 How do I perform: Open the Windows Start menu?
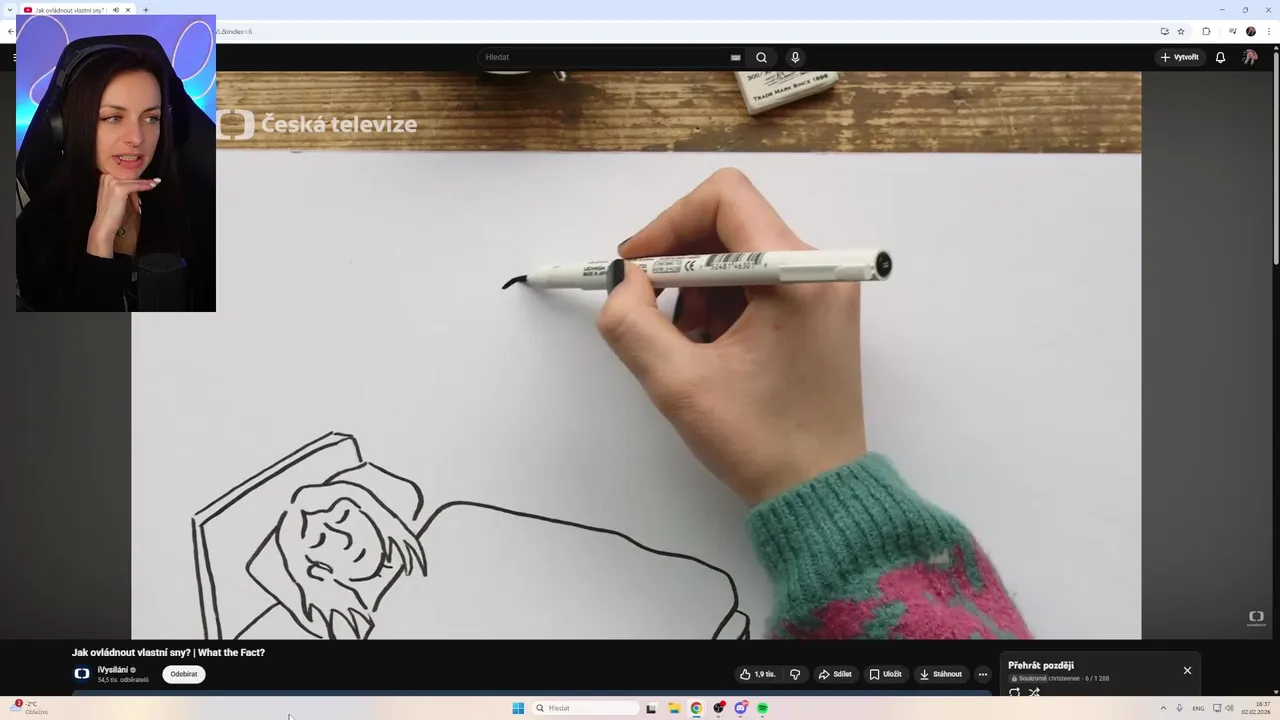(x=518, y=708)
